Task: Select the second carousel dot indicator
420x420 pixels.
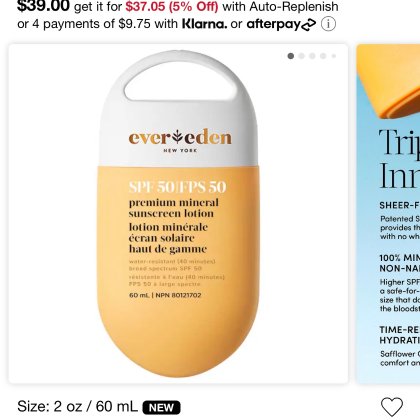Action: tap(302, 56)
